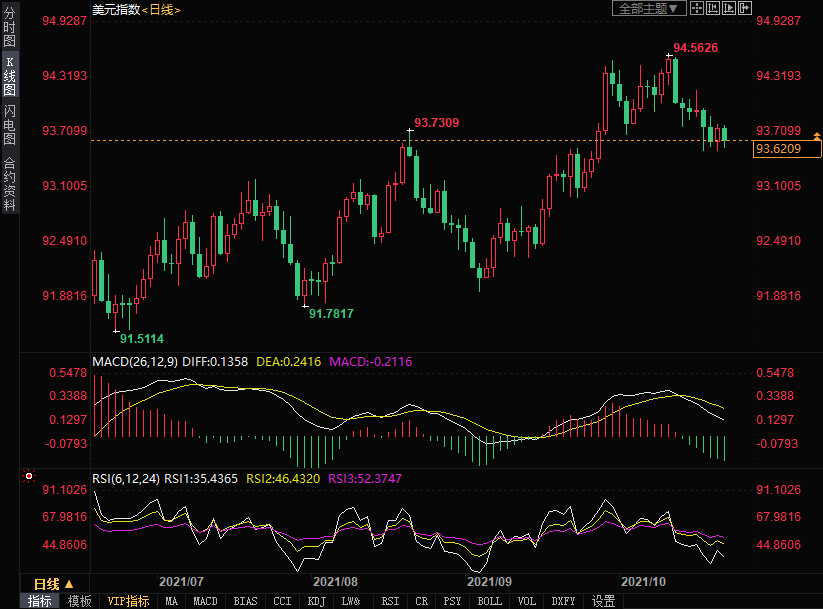
Task: Click the jump-to-start chart icon
Action: click(713, 9)
